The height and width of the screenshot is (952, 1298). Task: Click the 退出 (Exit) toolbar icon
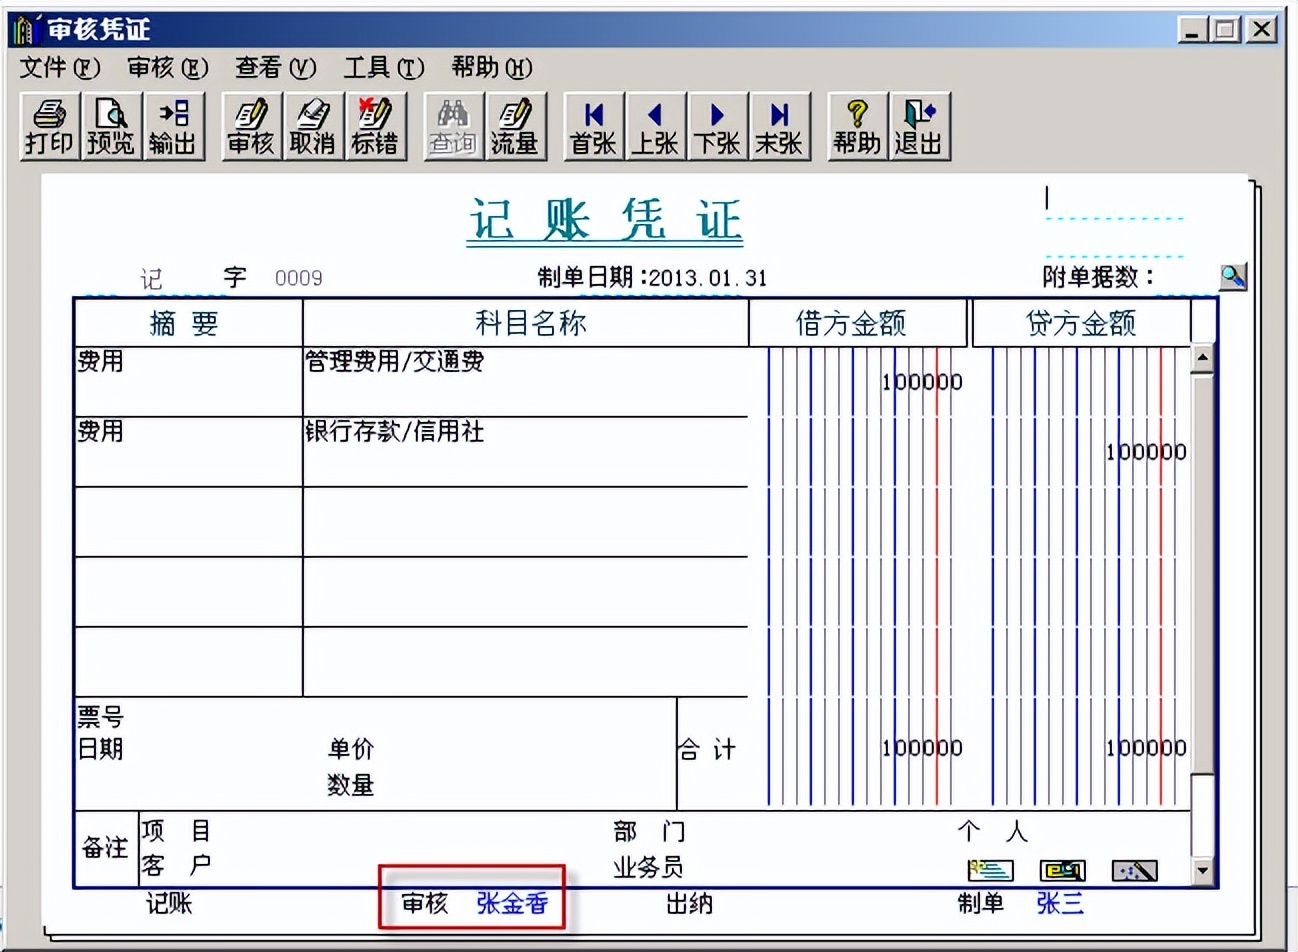coord(919,125)
